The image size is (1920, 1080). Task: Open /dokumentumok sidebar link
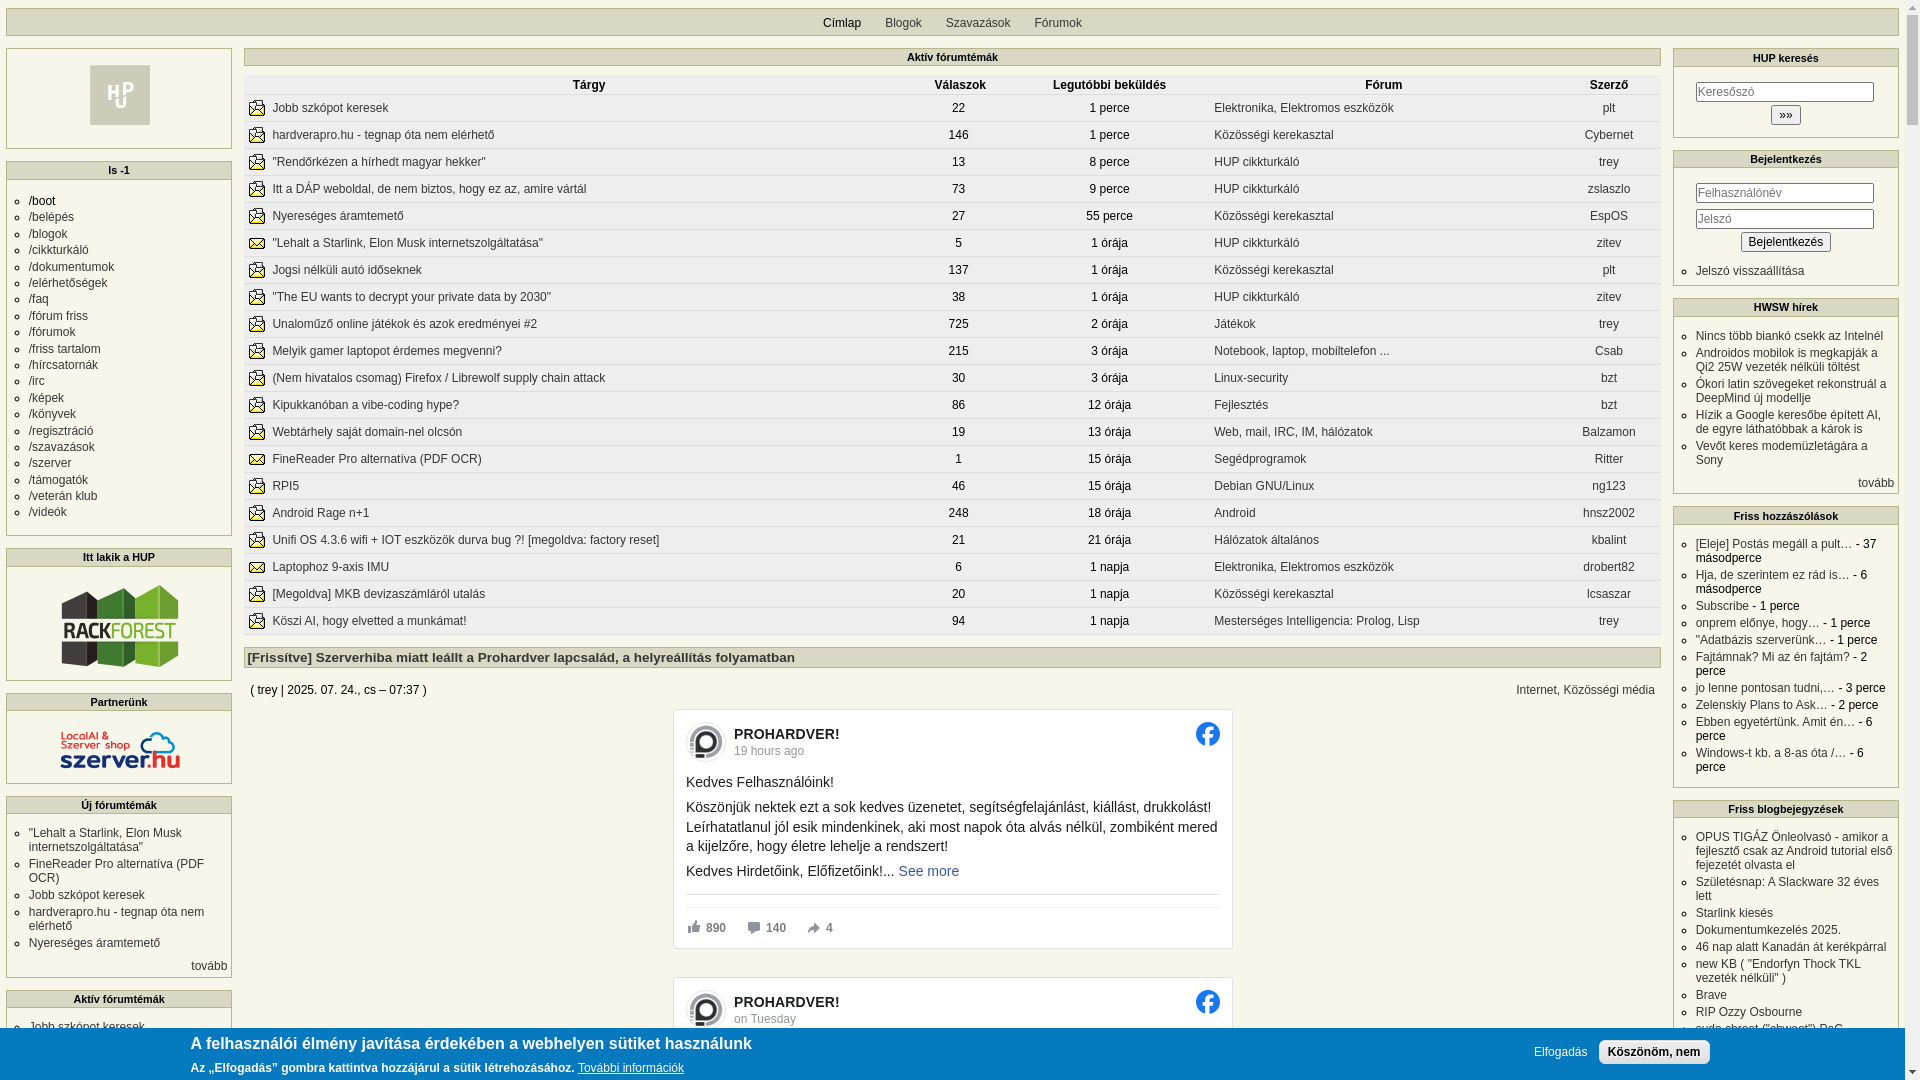pyautogui.click(x=71, y=267)
